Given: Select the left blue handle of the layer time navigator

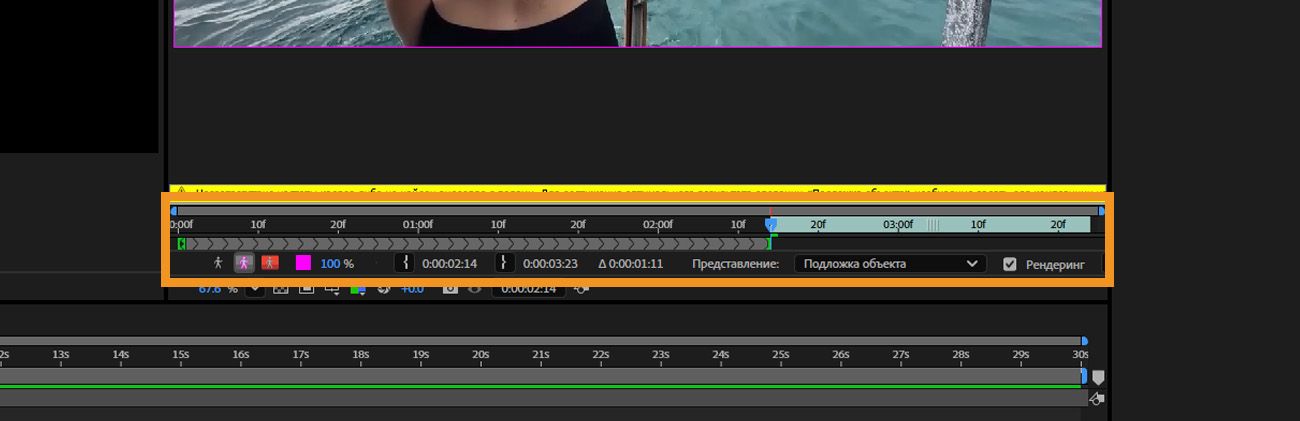Looking at the screenshot, I should click(x=174, y=211).
